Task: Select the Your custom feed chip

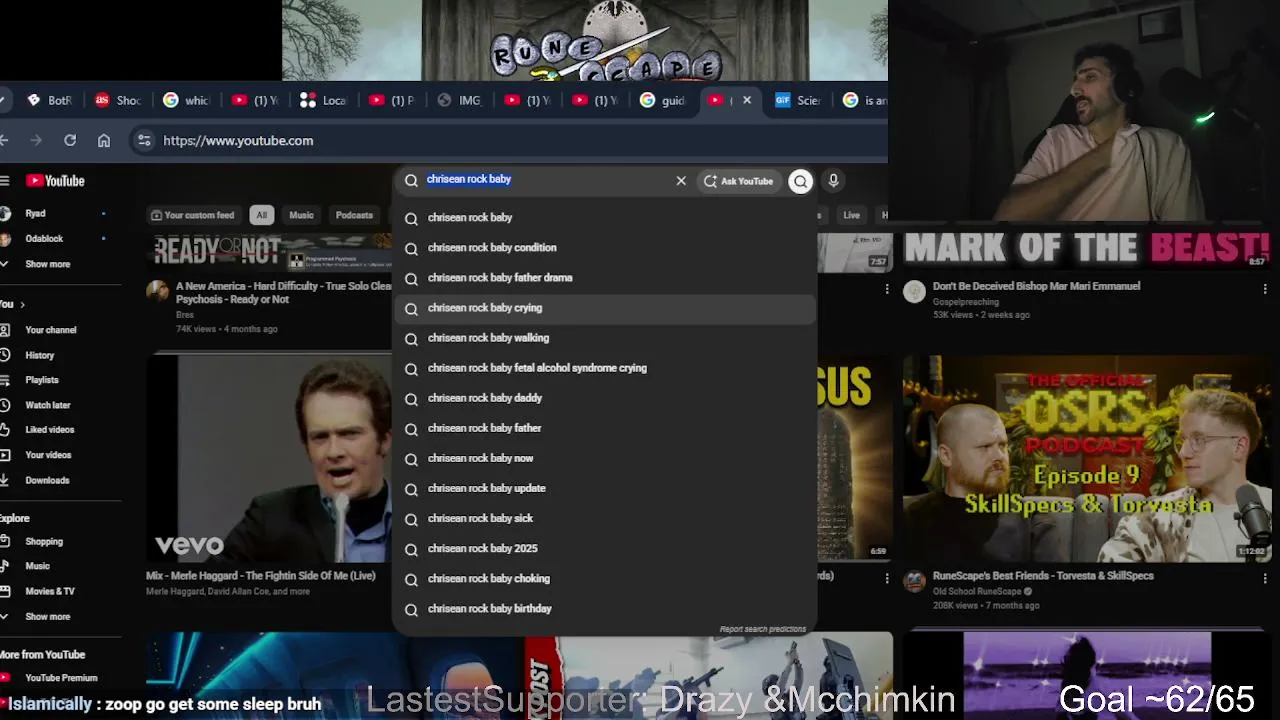Action: [x=192, y=215]
